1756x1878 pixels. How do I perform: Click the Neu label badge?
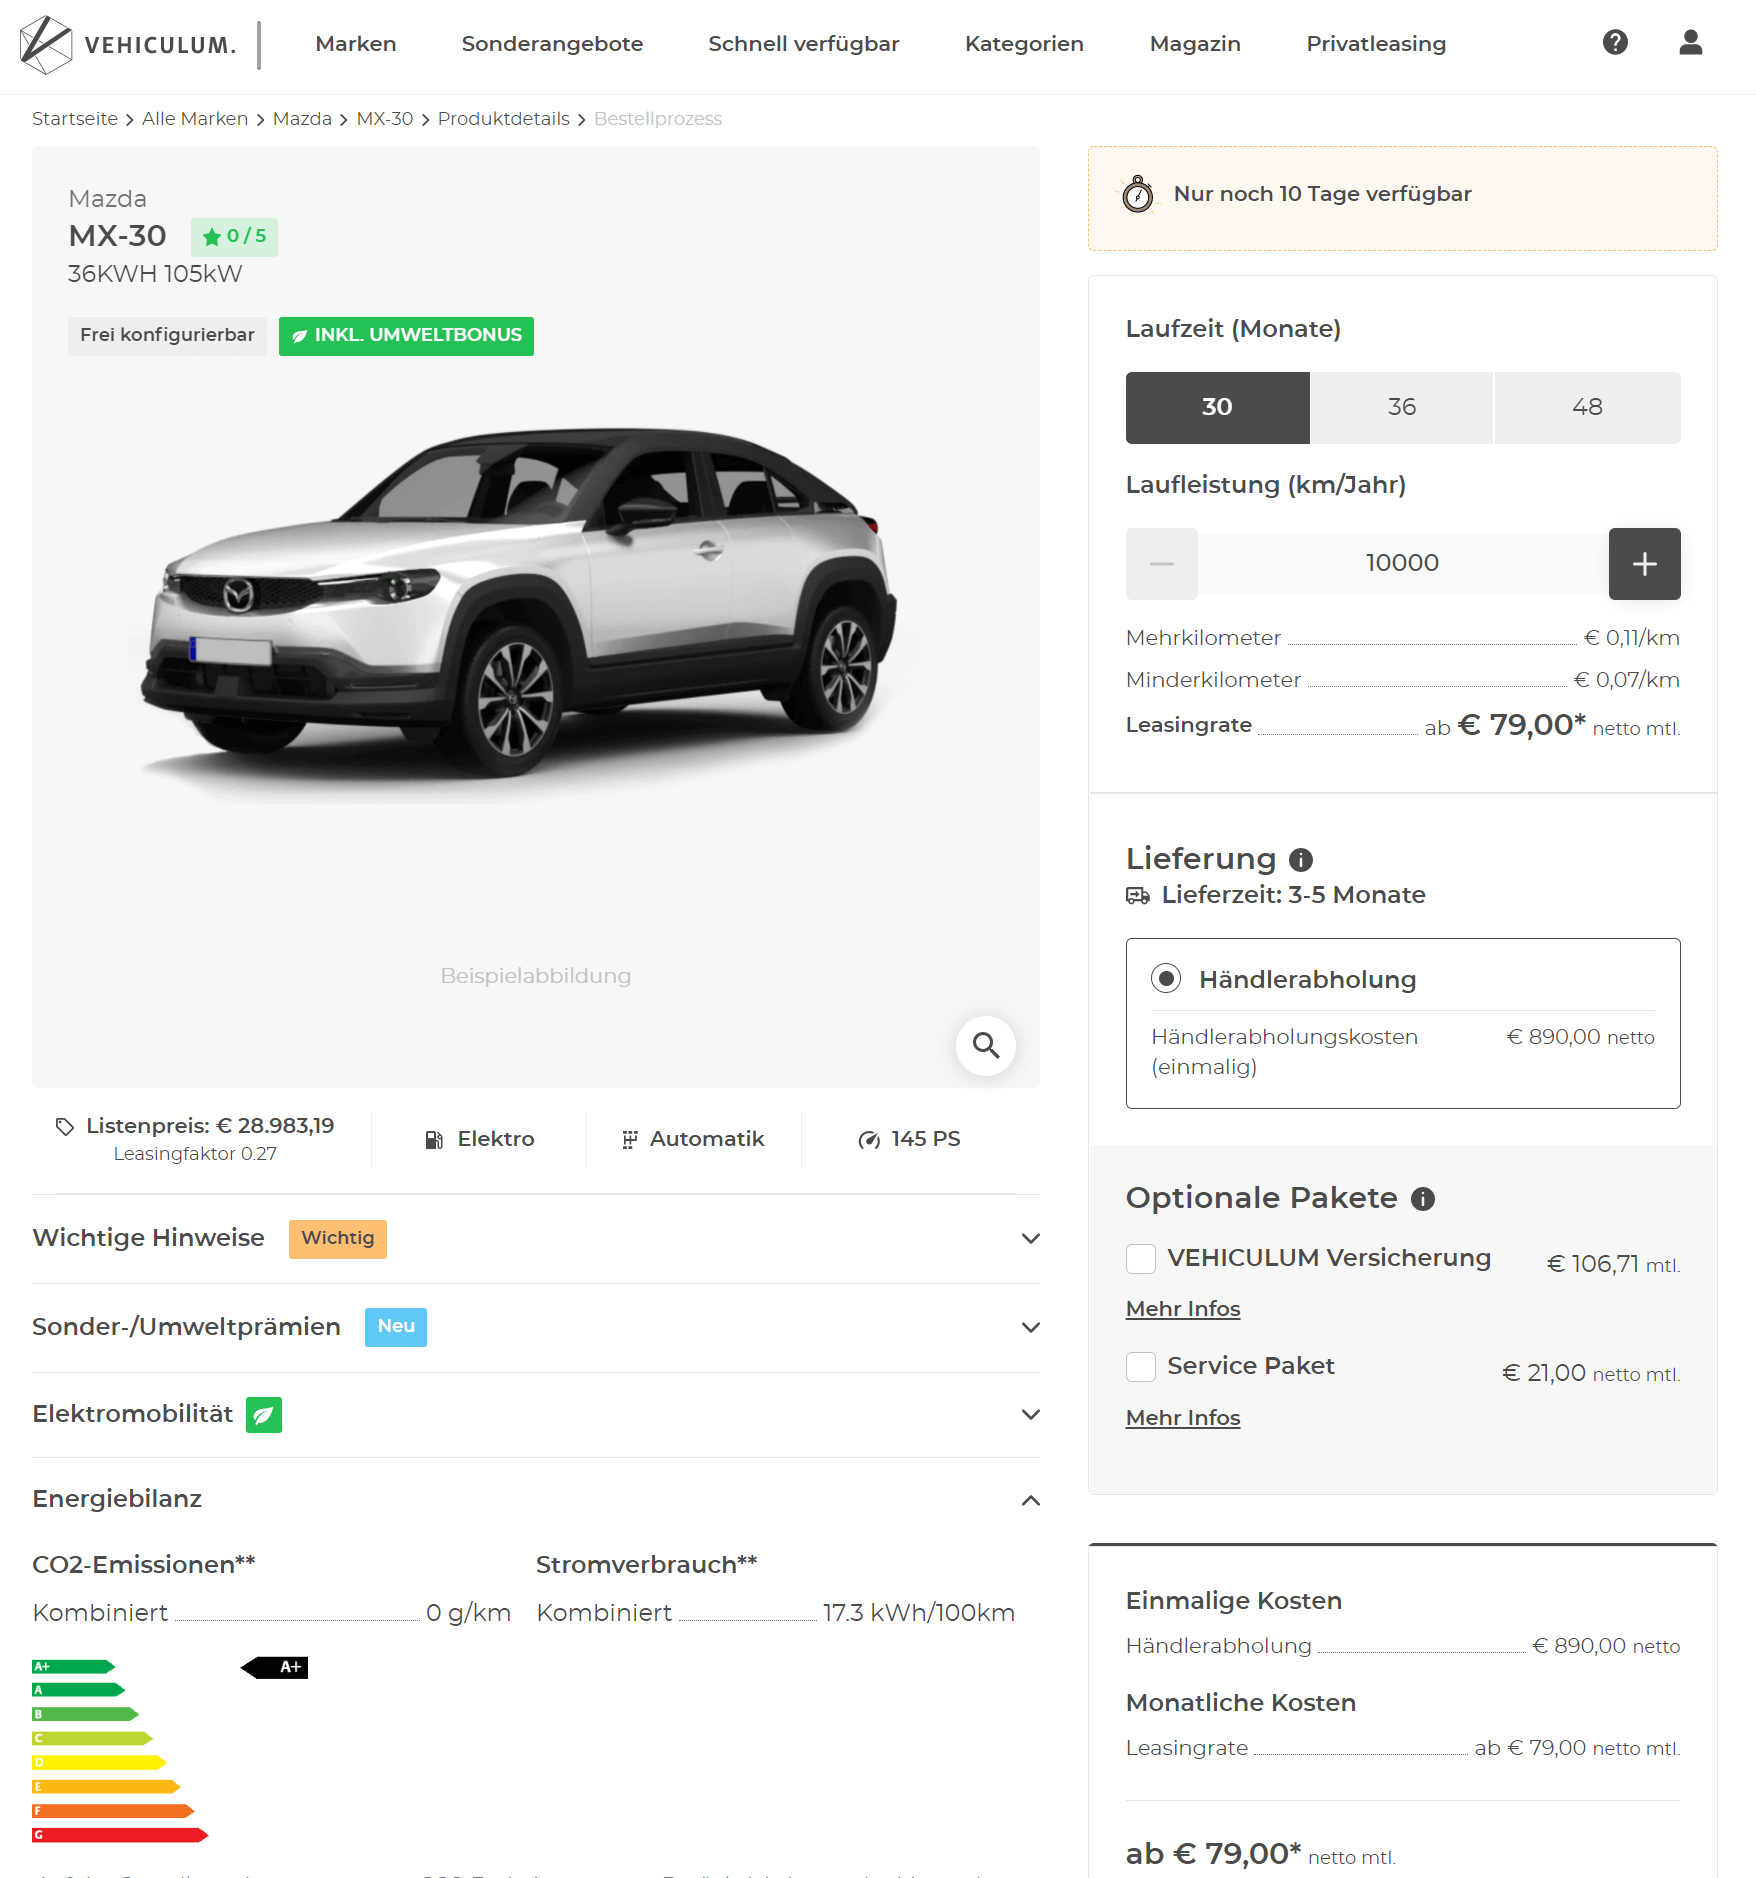(396, 1327)
